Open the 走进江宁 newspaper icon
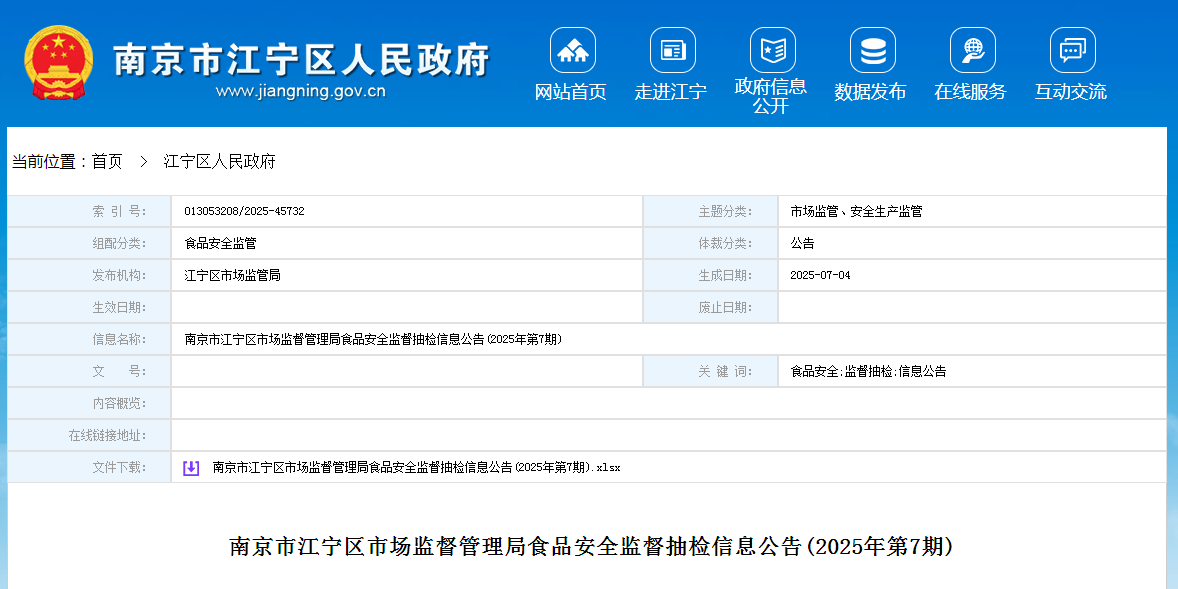The width and height of the screenshot is (1178, 589). pos(672,50)
